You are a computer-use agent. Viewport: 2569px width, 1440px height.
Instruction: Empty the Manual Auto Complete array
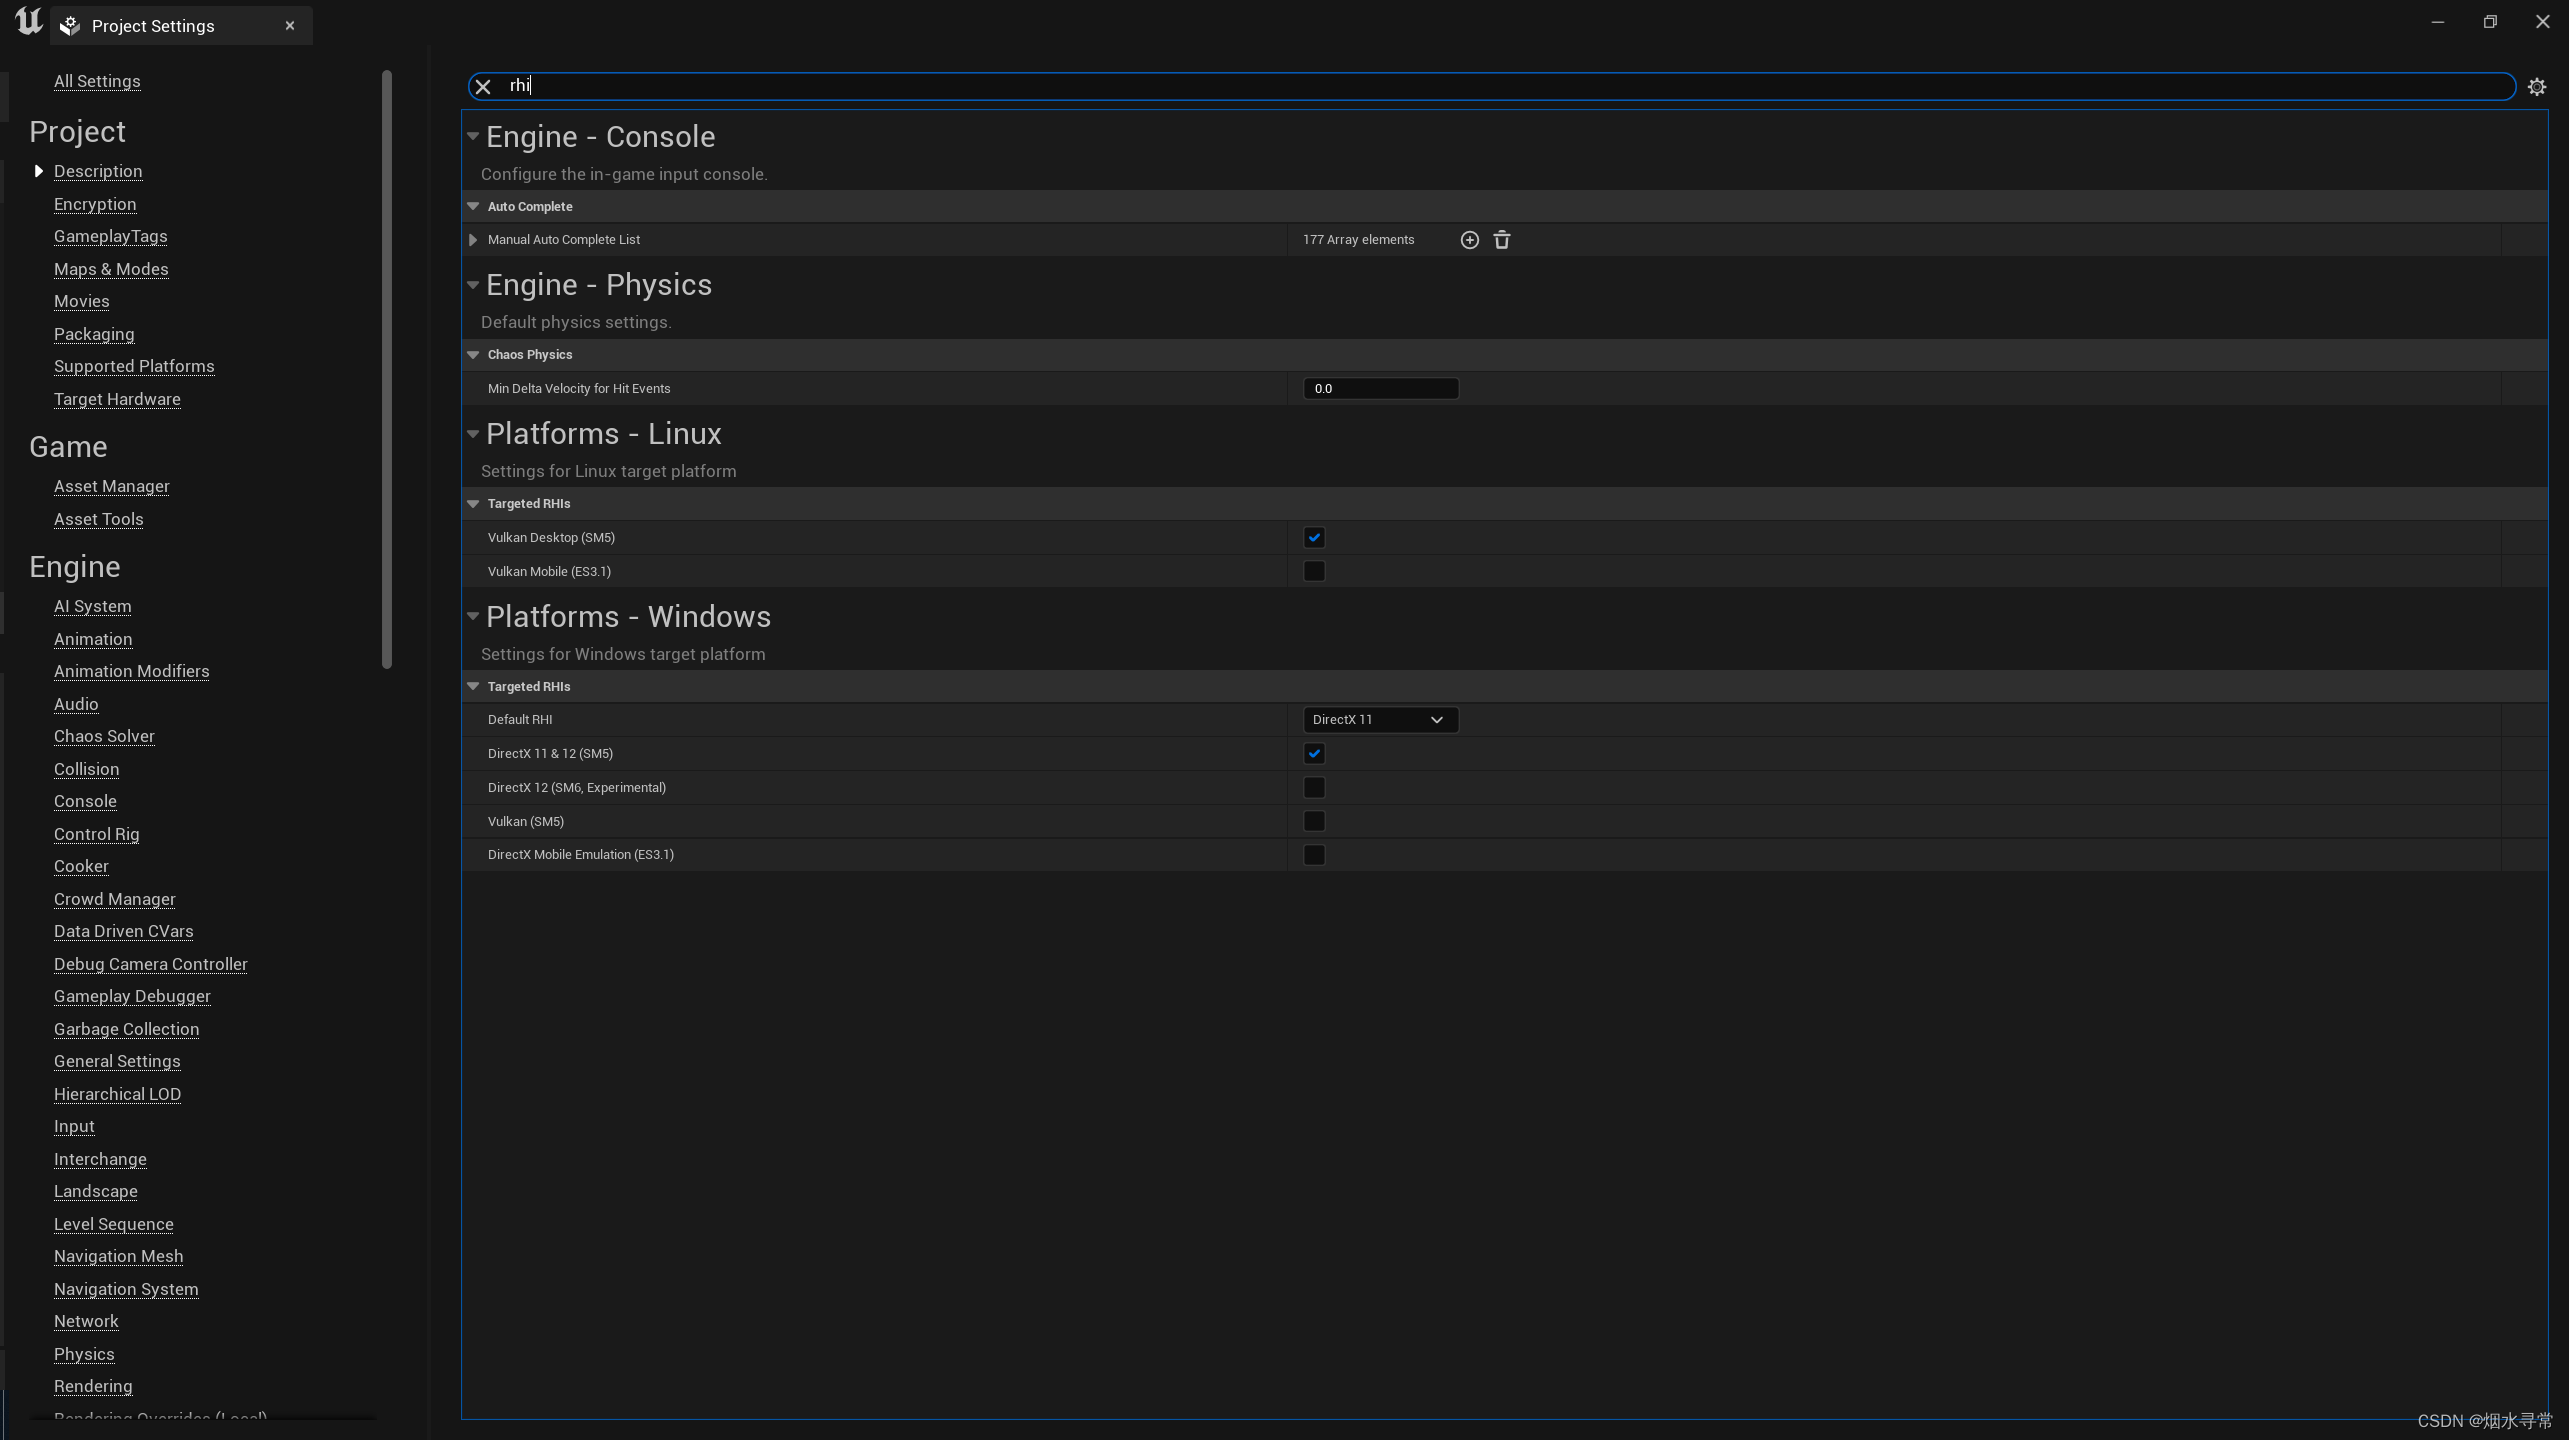click(x=1502, y=240)
